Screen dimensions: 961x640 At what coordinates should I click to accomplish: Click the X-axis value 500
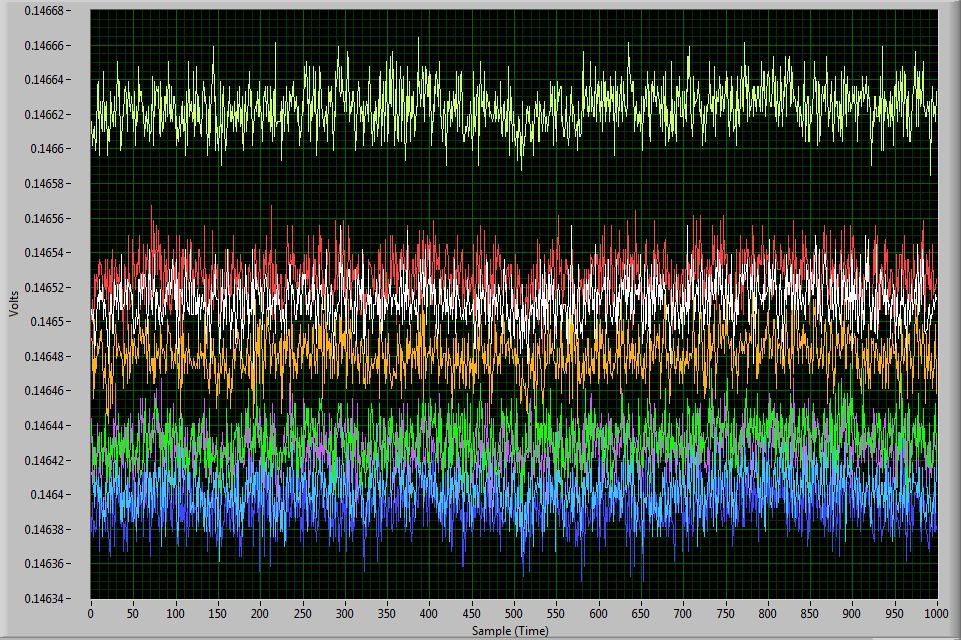click(x=514, y=613)
